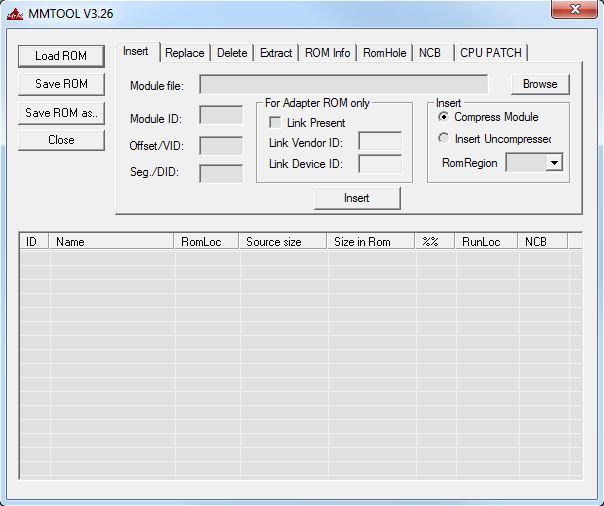Select Insert Uncompressed radio option
The height and width of the screenshot is (506, 604).
tap(443, 138)
